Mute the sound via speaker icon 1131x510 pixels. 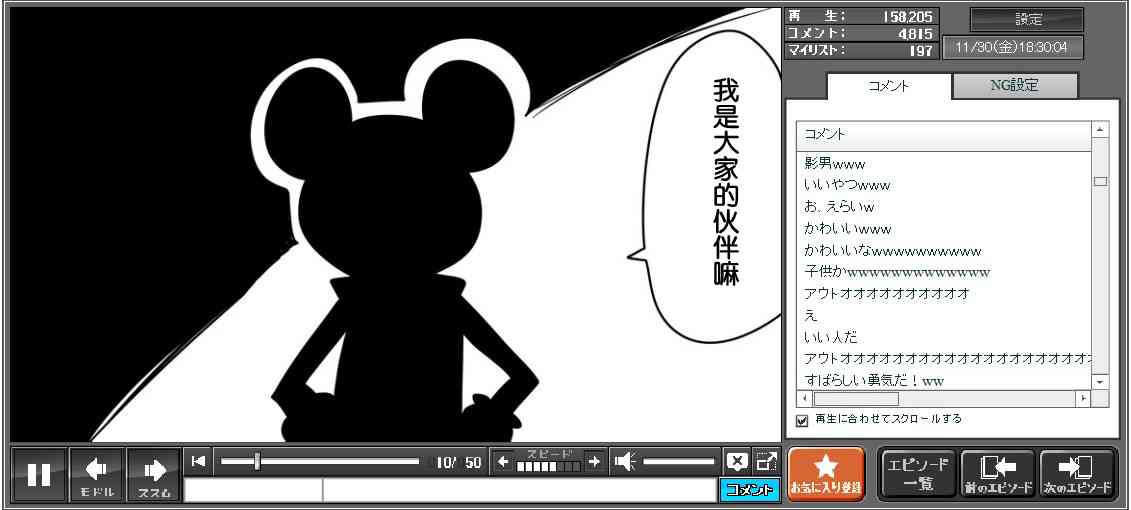[x=625, y=461]
